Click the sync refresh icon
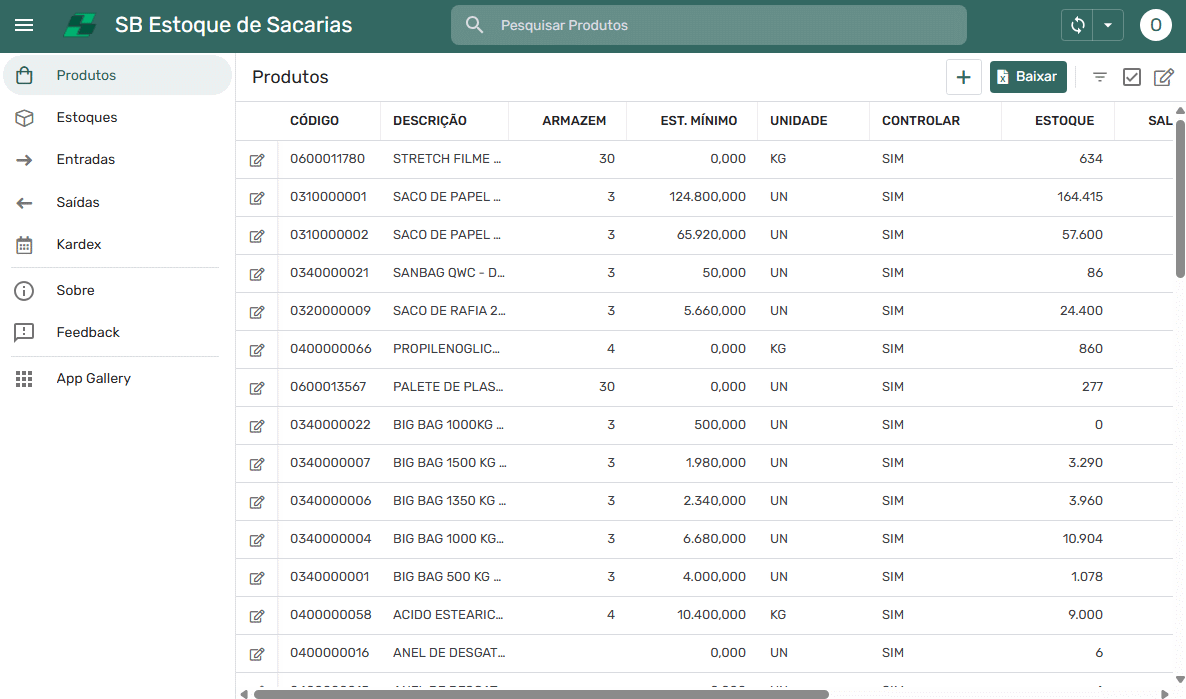This screenshot has width=1186, height=699. pos(1078,25)
